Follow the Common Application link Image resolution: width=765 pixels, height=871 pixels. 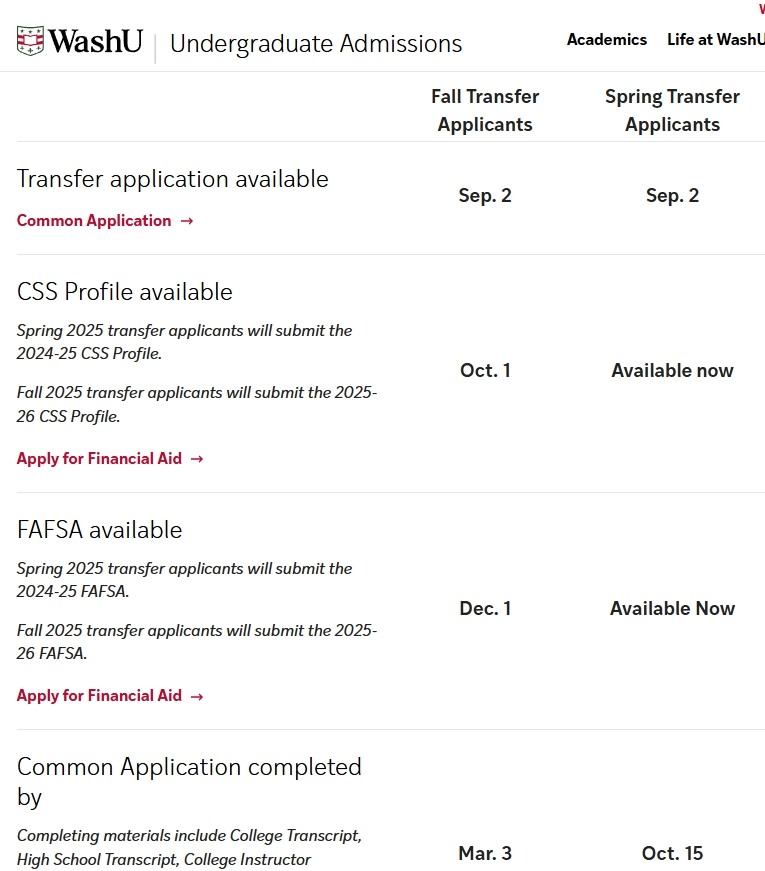94,221
